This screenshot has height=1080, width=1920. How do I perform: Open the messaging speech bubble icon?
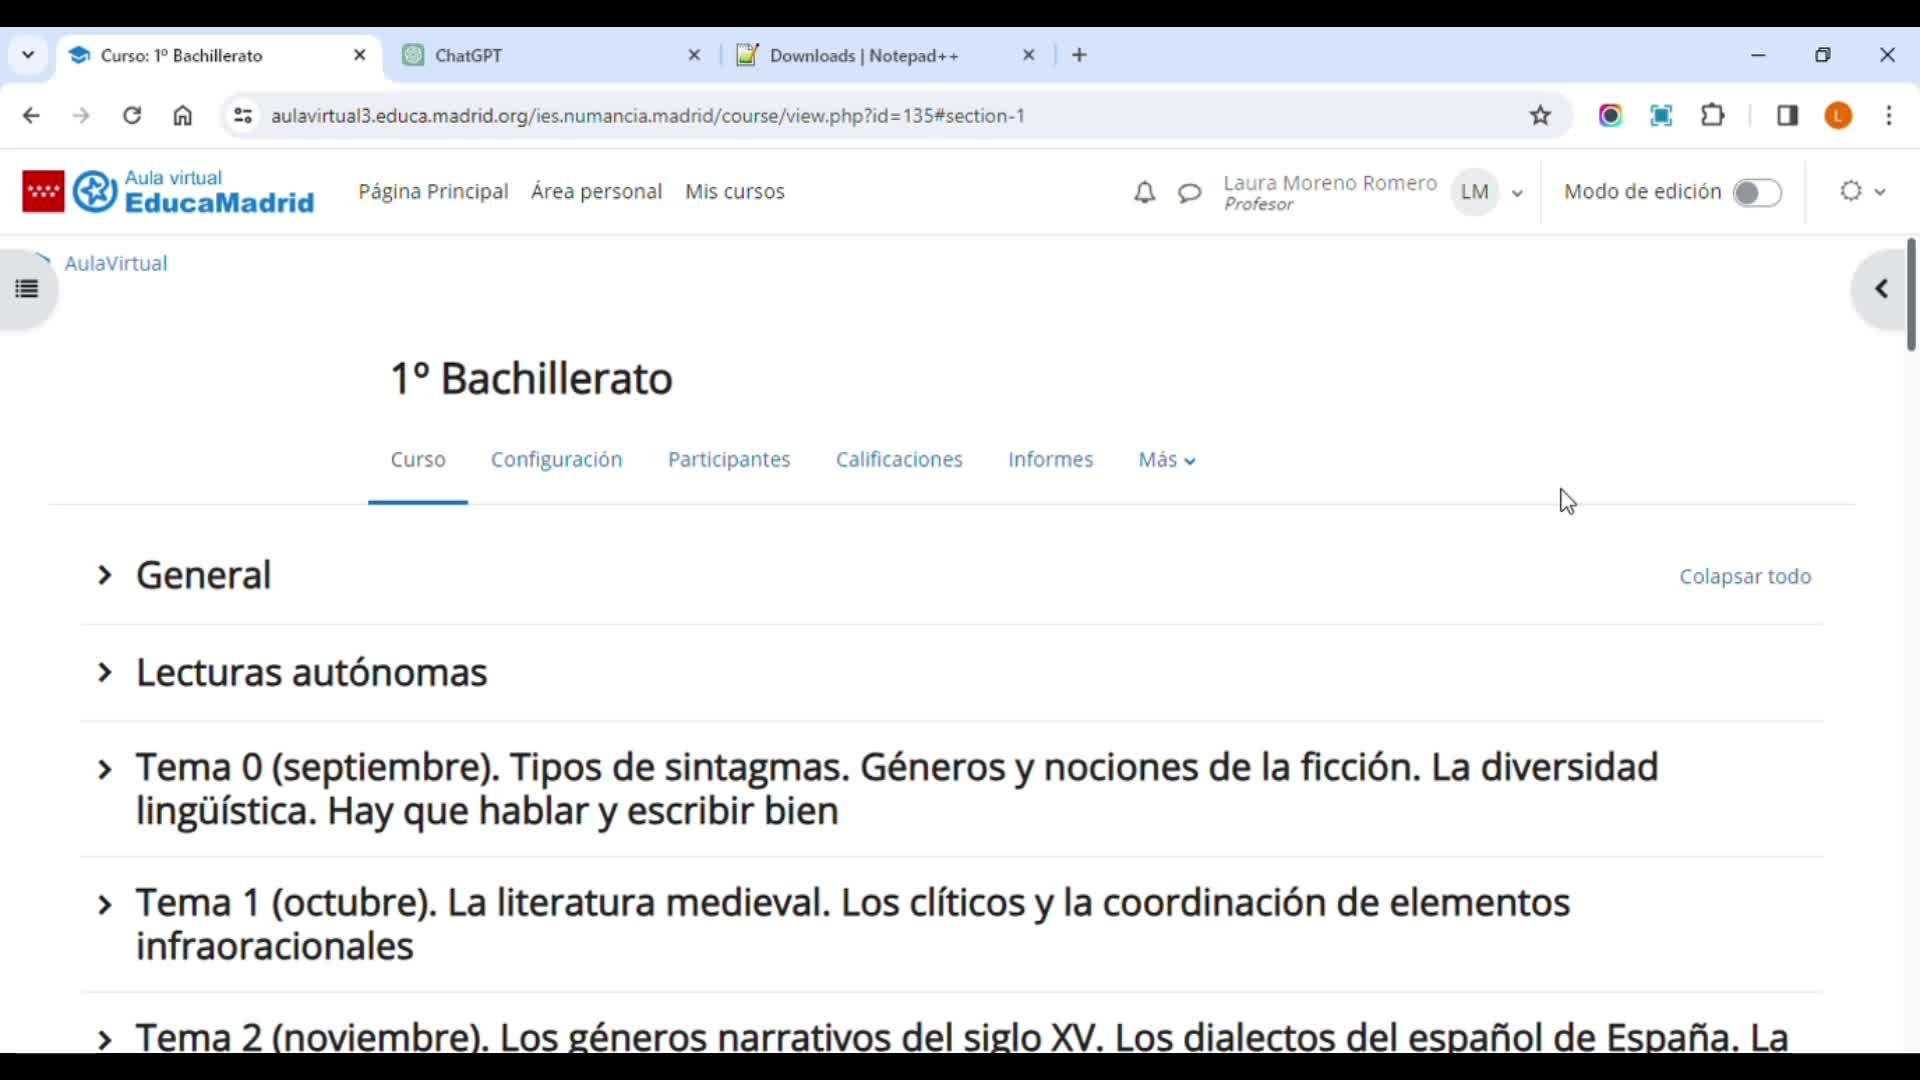(x=1189, y=192)
